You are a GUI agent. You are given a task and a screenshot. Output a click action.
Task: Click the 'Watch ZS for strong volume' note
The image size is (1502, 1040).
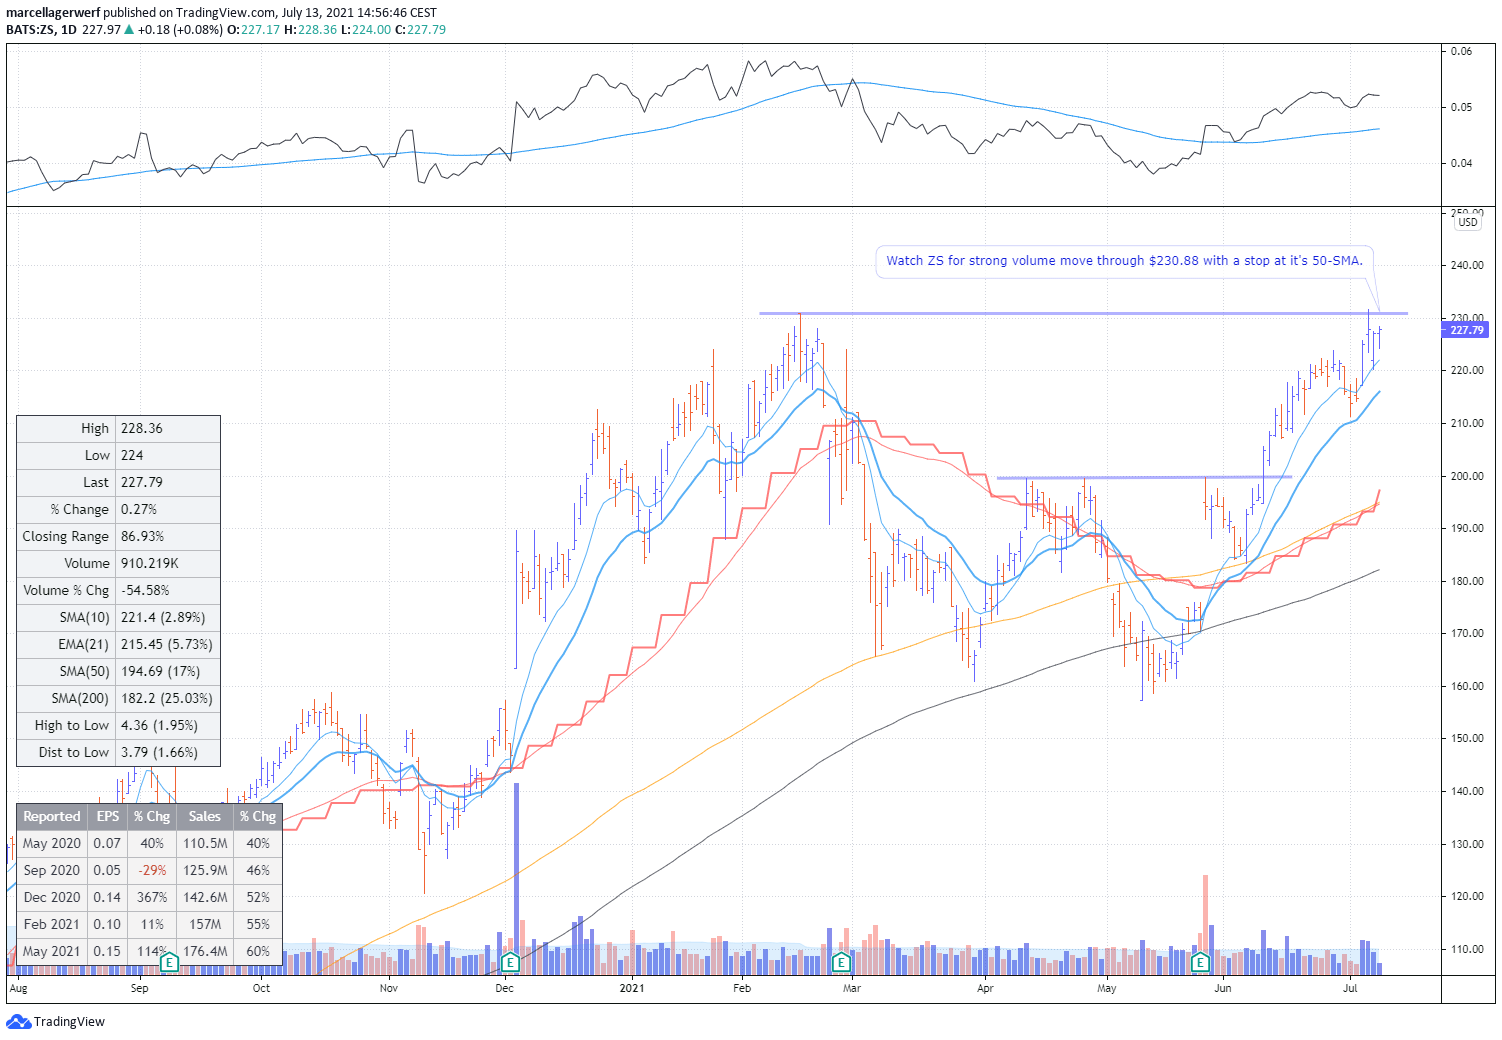(1124, 260)
